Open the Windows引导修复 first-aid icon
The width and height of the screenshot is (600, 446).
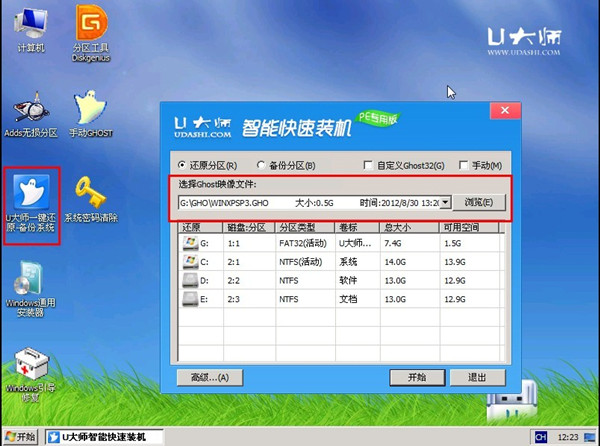[29, 368]
